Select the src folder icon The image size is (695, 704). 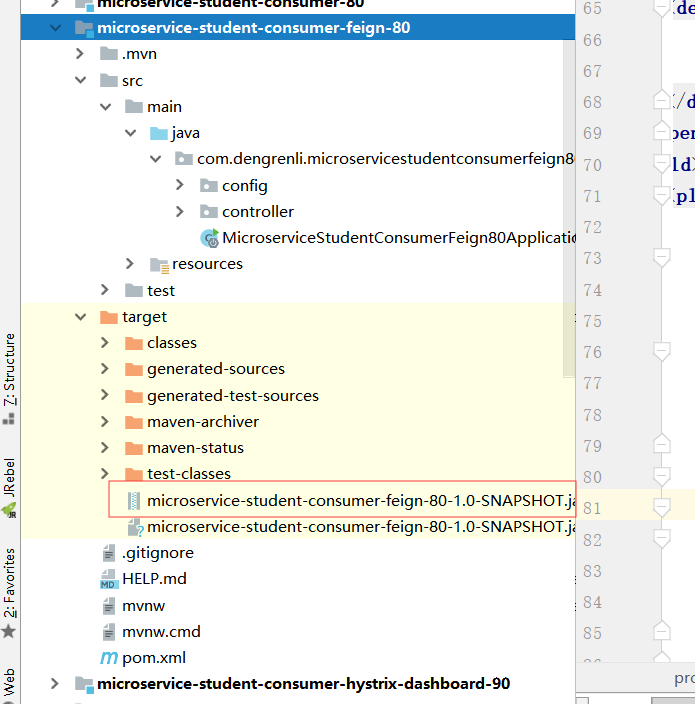pyautogui.click(x=109, y=80)
